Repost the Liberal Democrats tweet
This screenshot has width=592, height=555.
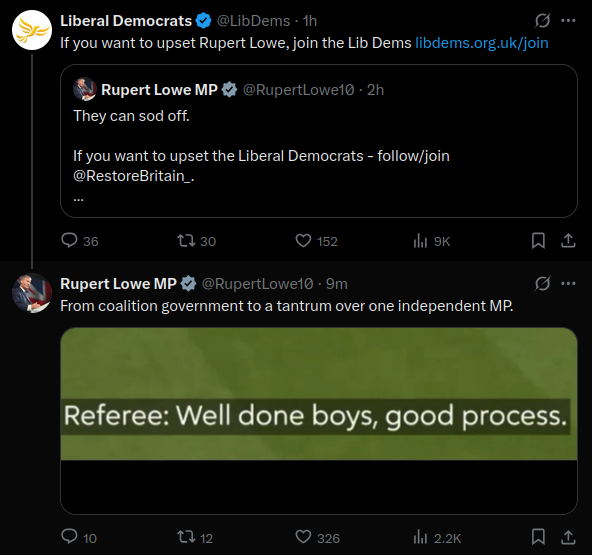196,241
